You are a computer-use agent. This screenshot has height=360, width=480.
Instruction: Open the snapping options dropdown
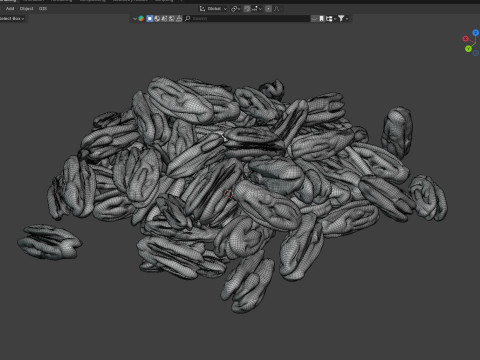(x=257, y=9)
